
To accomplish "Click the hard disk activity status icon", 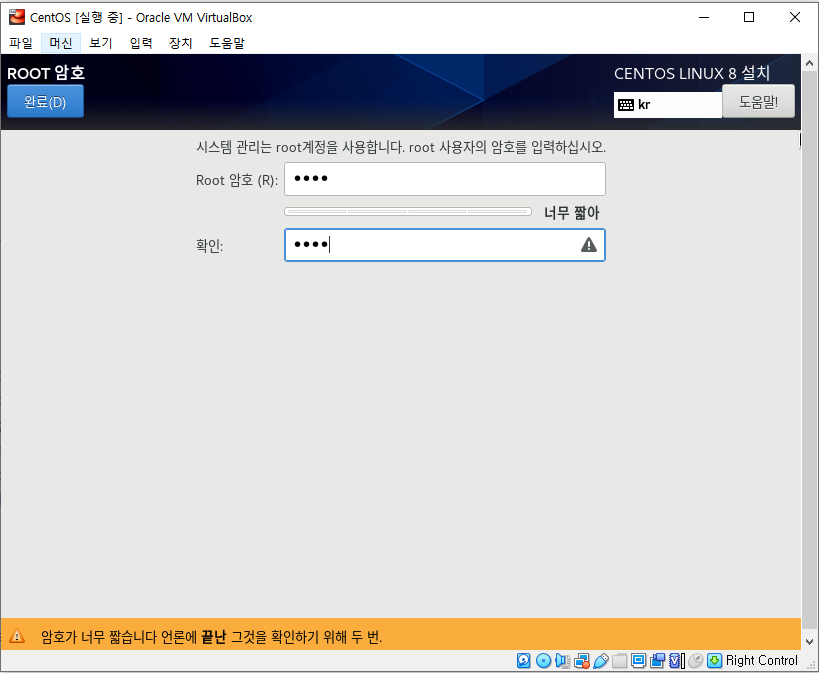I will click(524, 660).
